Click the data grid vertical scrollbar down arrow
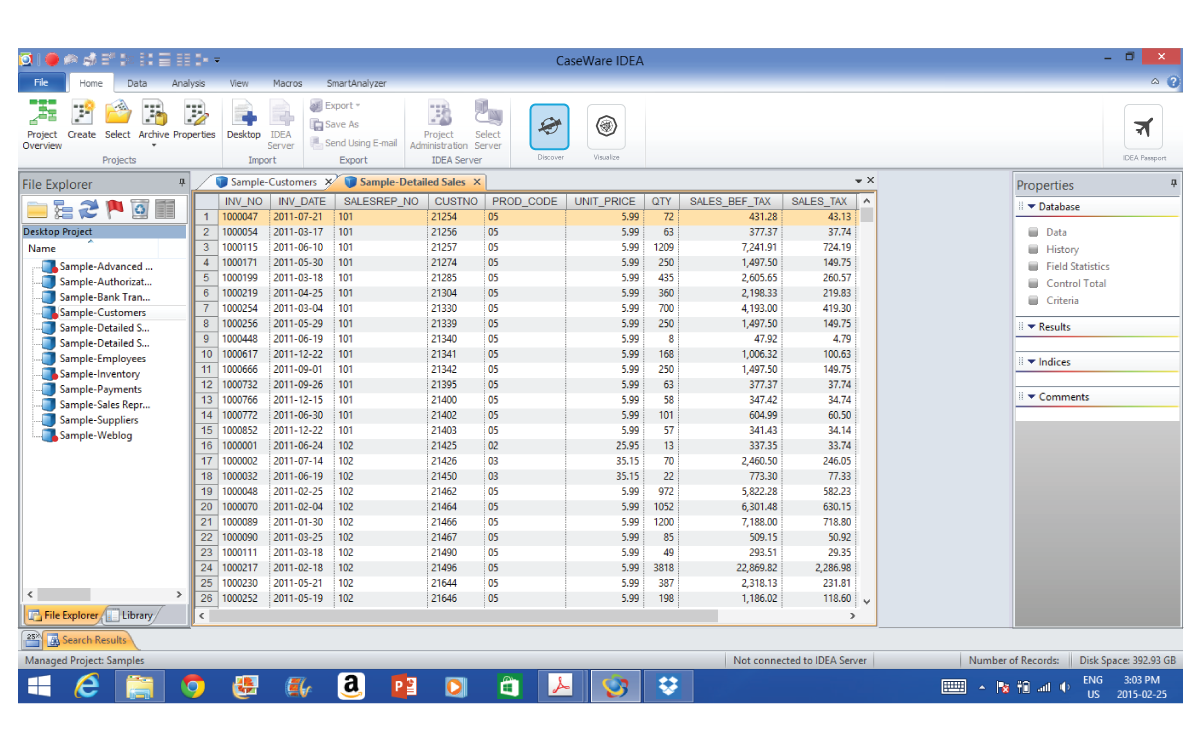The image size is (1200, 750). 867,601
